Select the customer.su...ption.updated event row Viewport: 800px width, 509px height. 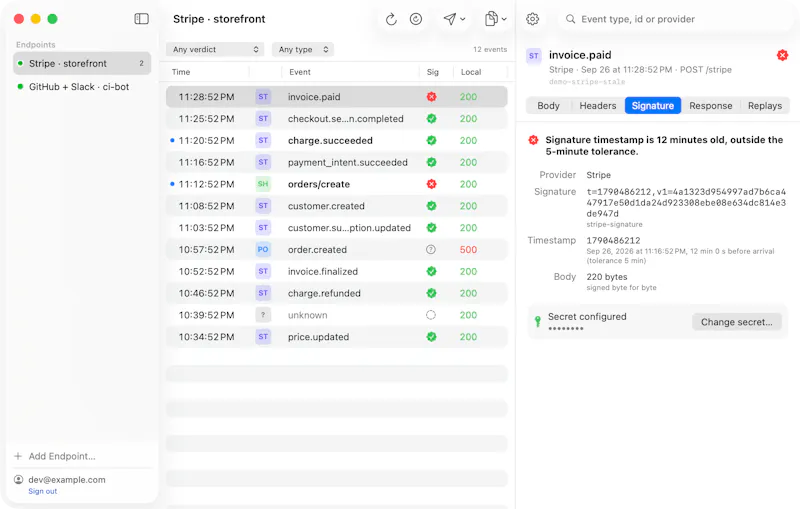tap(337, 227)
